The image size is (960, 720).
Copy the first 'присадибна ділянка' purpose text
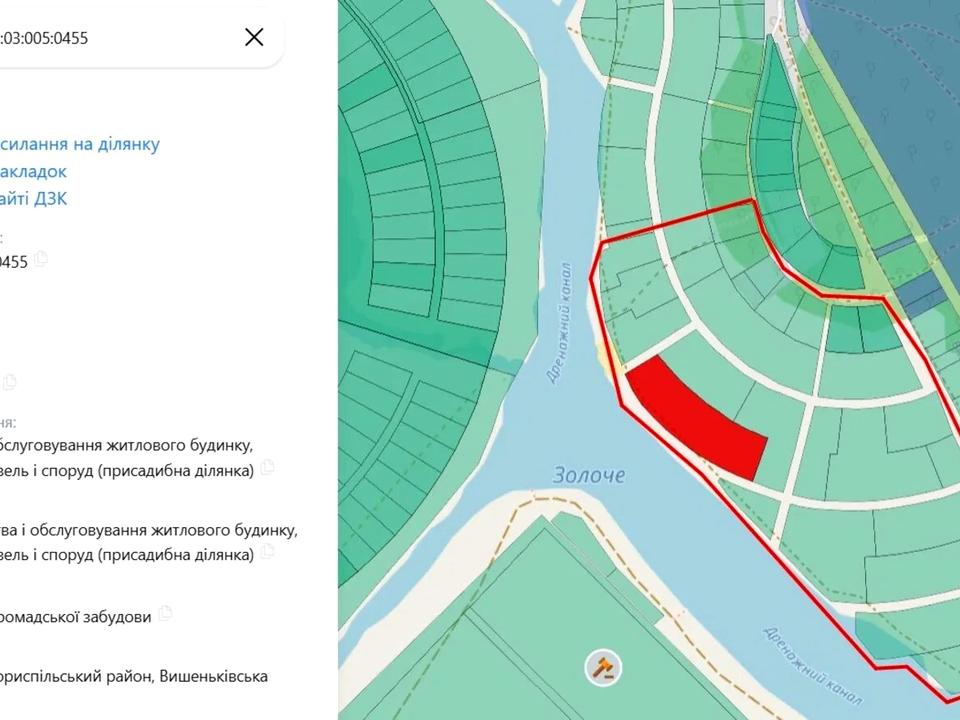267,468
